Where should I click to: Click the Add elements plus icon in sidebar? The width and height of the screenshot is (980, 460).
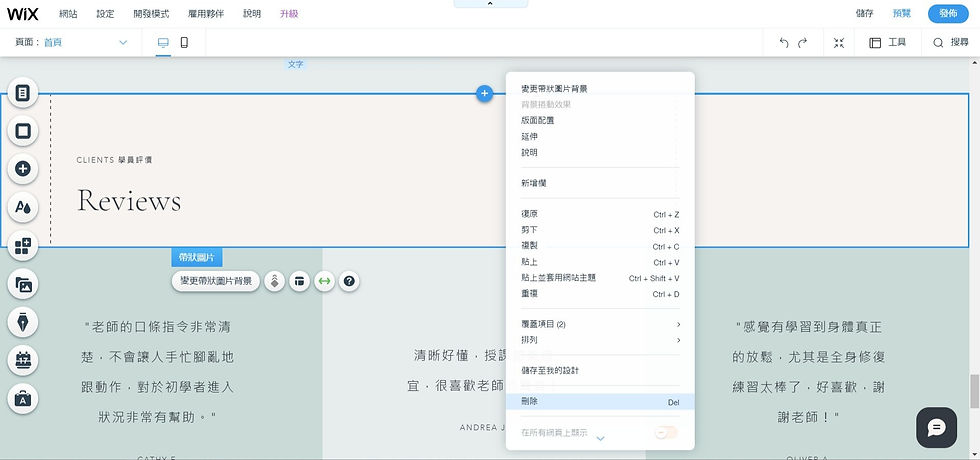(23, 169)
